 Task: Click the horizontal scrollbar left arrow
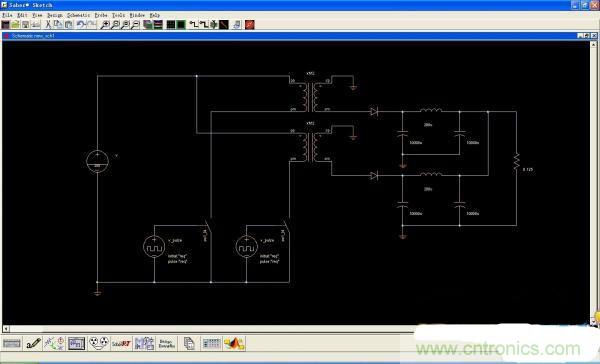point(5,328)
